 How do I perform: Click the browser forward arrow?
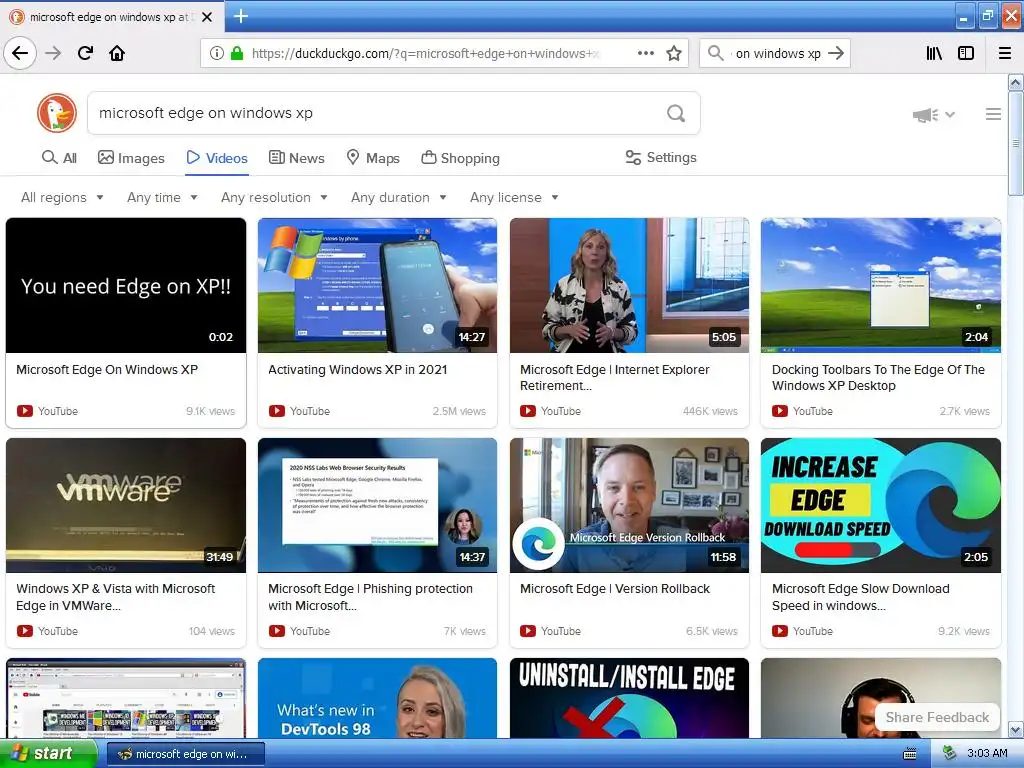54,53
